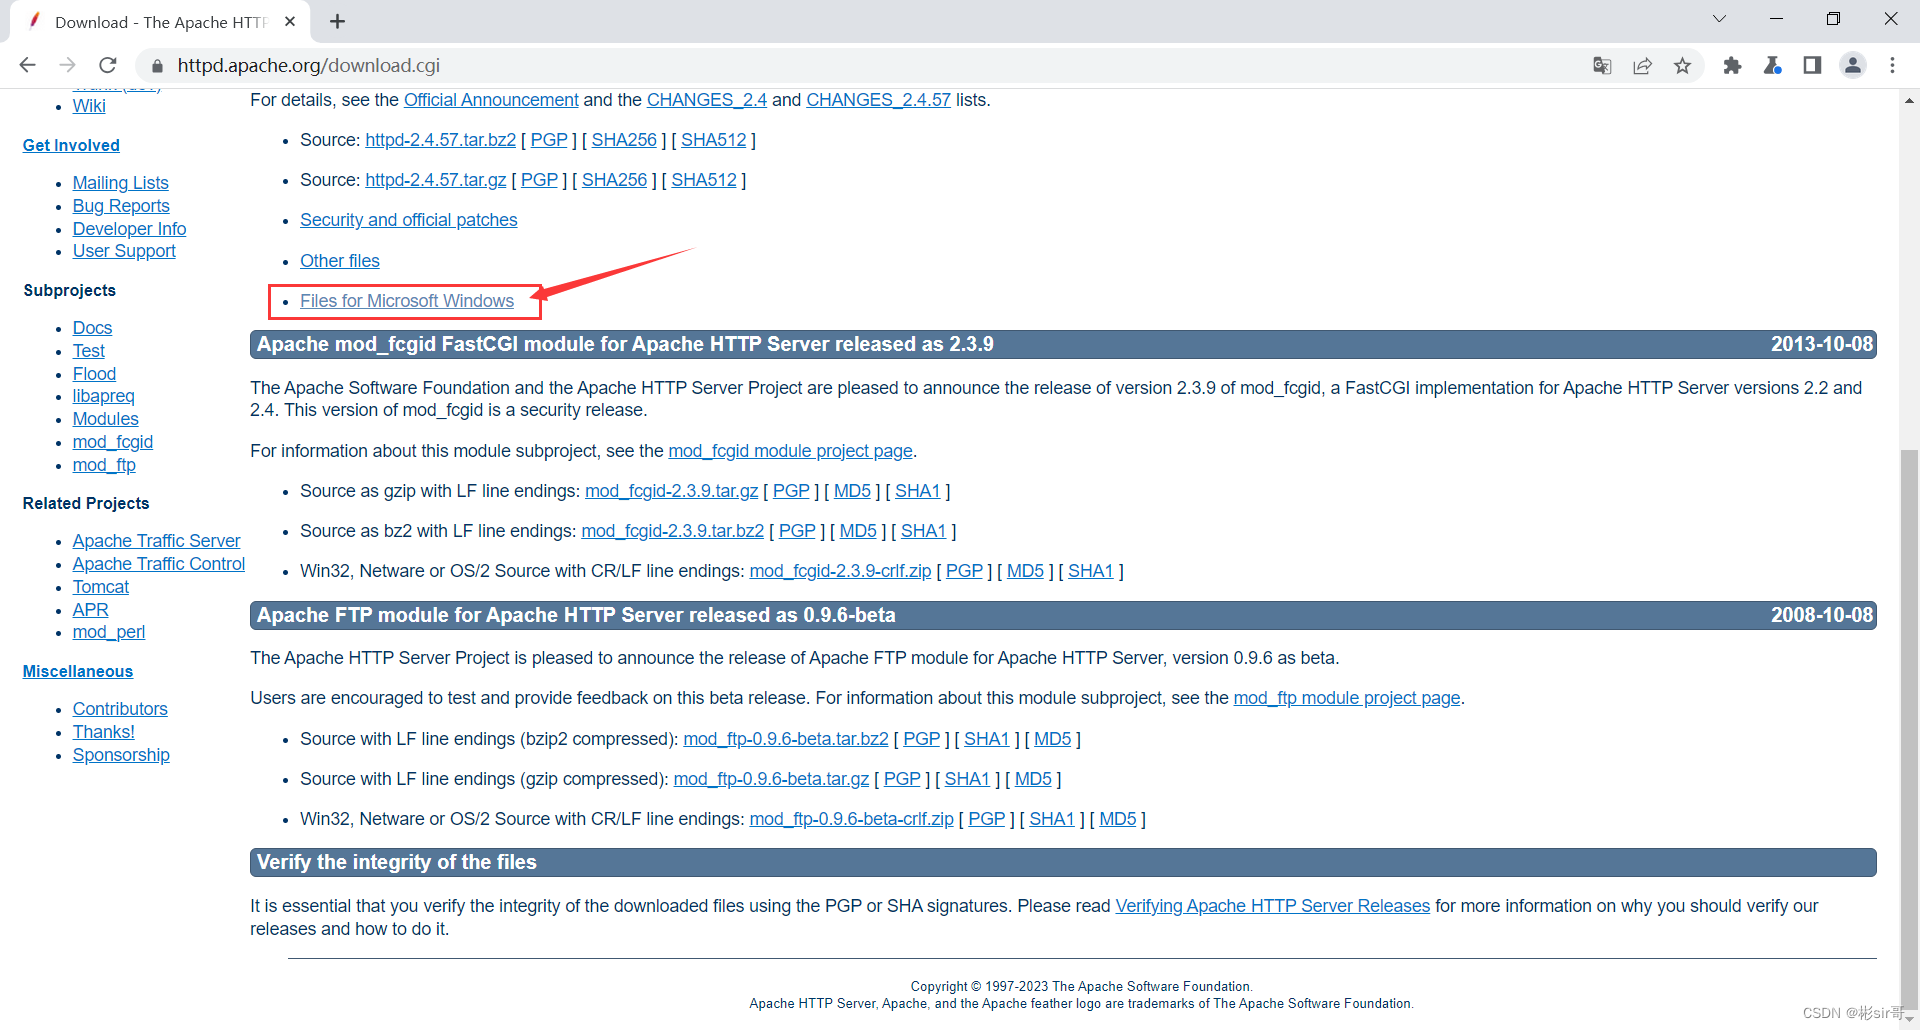Open the extensions puzzle icon
Image resolution: width=1920 pixels, height=1030 pixels.
click(x=1732, y=65)
